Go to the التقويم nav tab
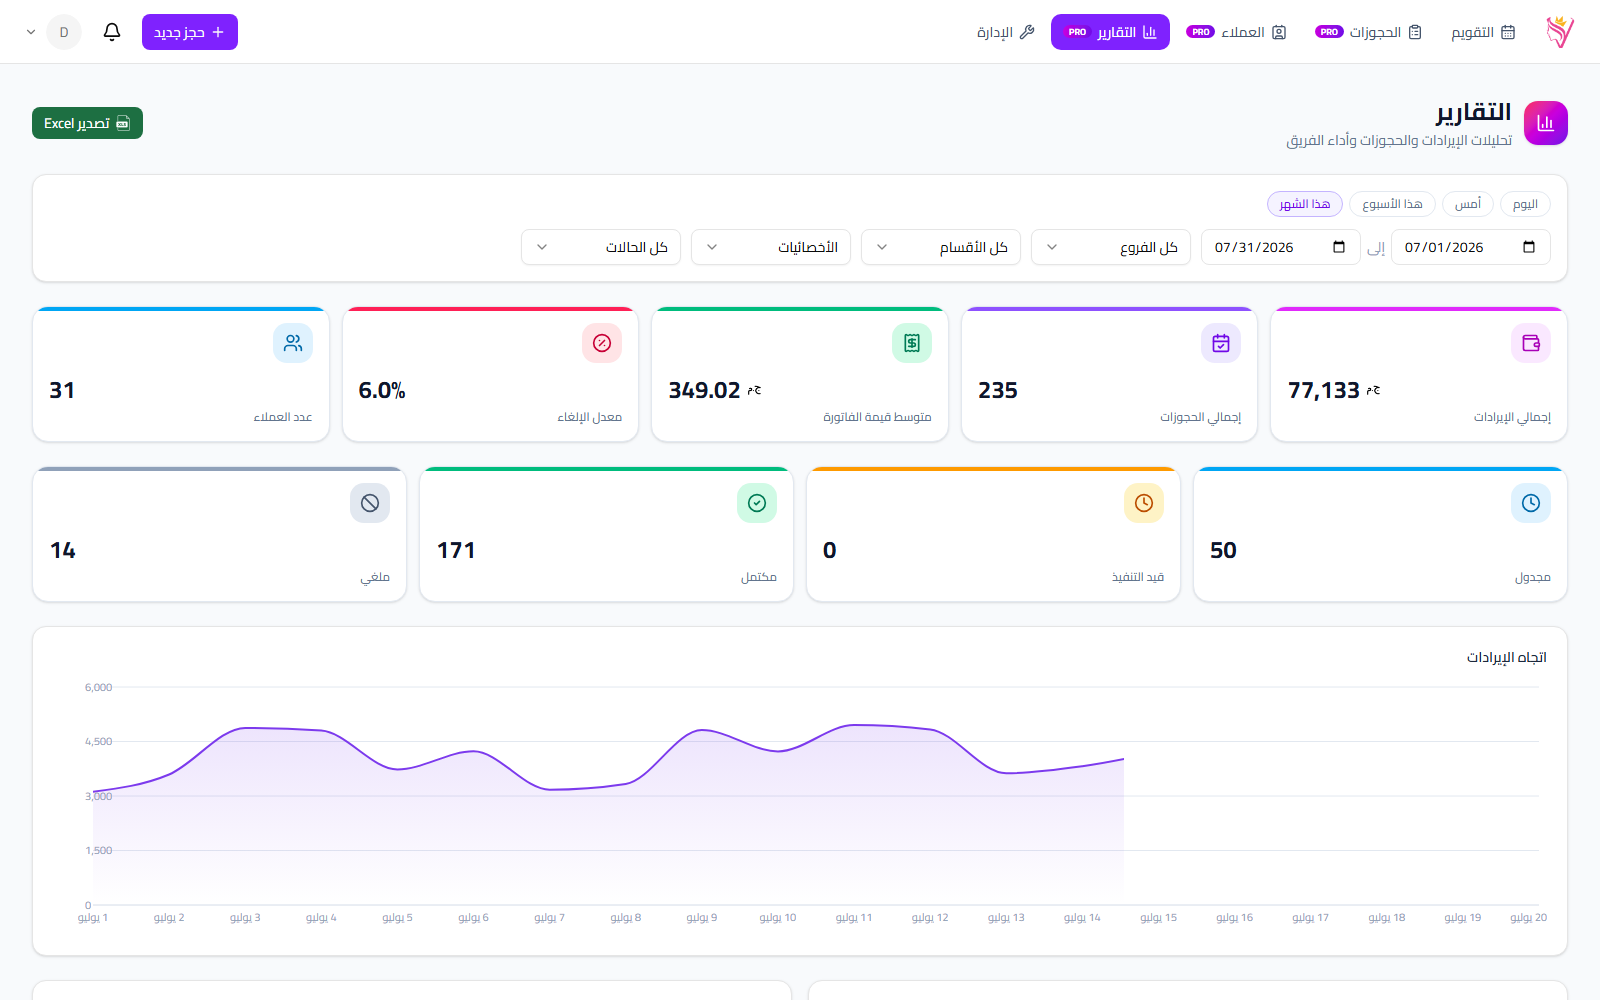 (x=1483, y=32)
